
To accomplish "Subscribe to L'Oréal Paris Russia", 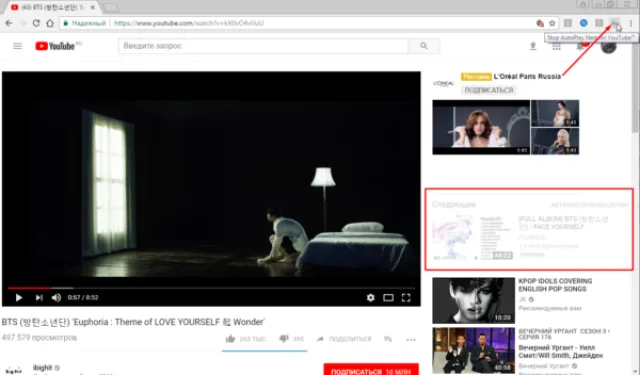I will [489, 90].
